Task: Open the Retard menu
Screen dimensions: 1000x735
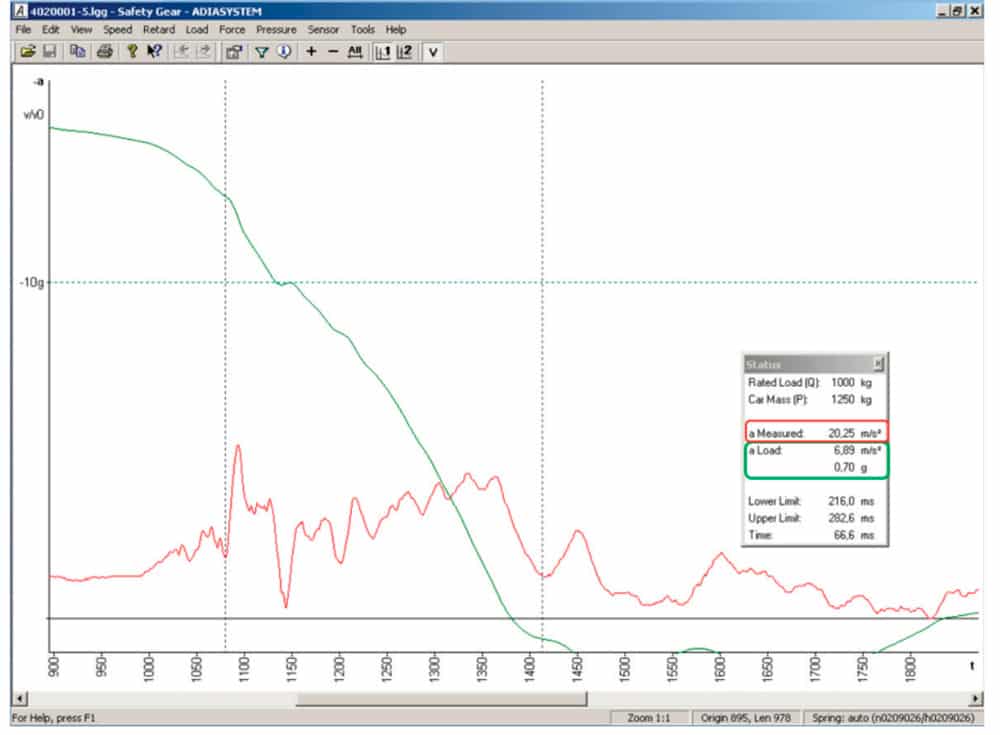Action: click(159, 29)
